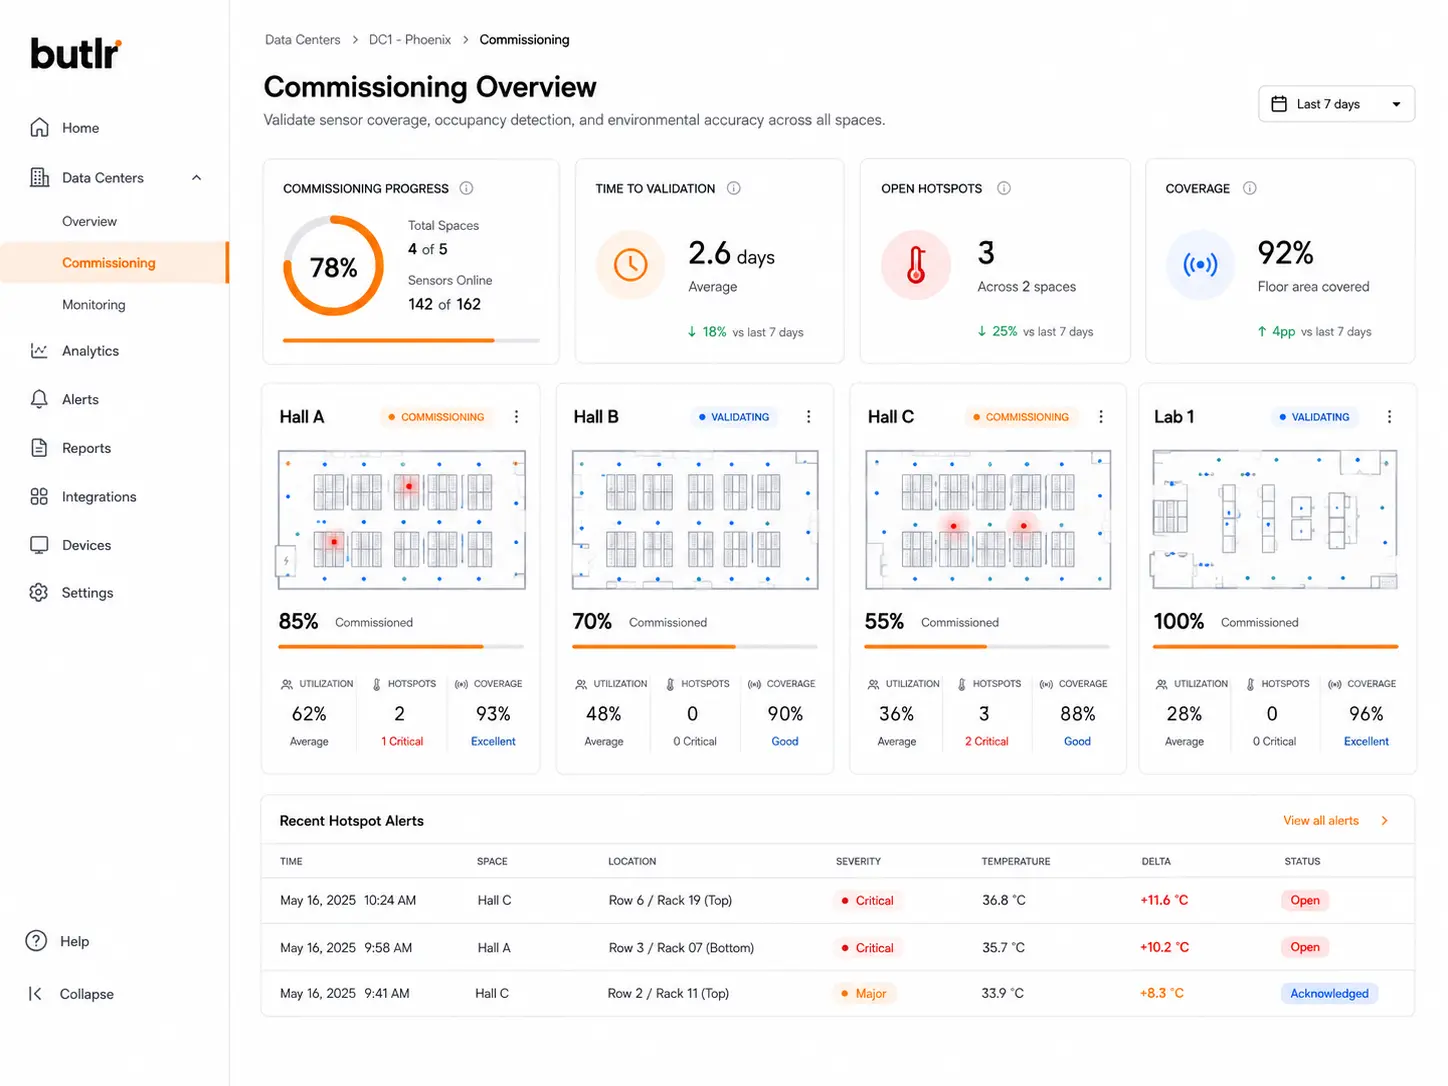Open Analytics in sidebar
The width and height of the screenshot is (1448, 1086).
90,351
